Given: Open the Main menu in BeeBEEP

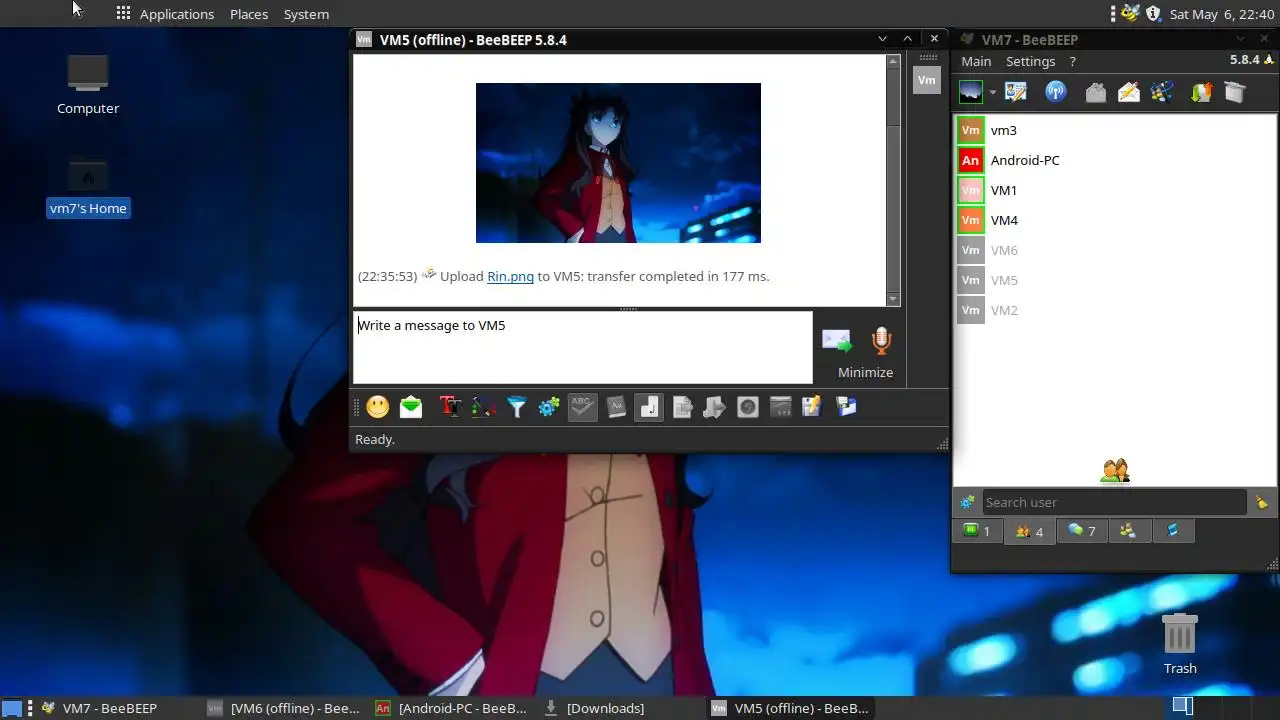Looking at the screenshot, I should [976, 61].
